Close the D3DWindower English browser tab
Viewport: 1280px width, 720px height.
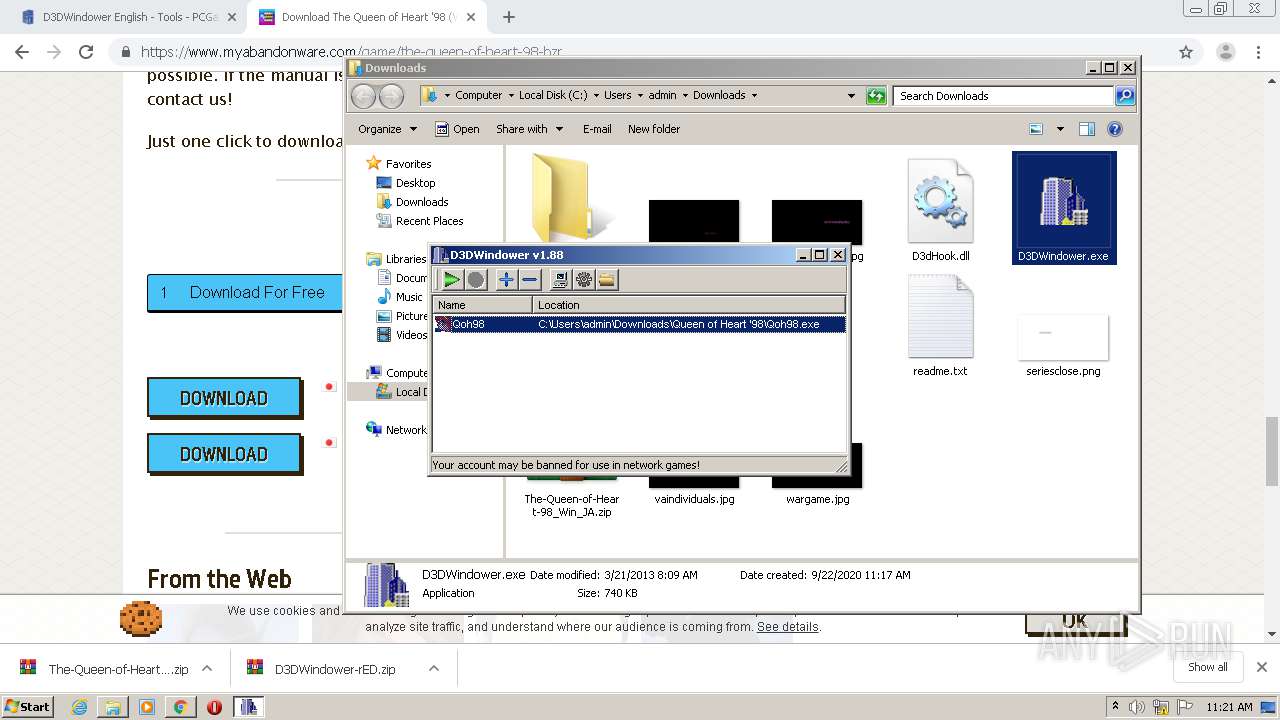click(232, 17)
